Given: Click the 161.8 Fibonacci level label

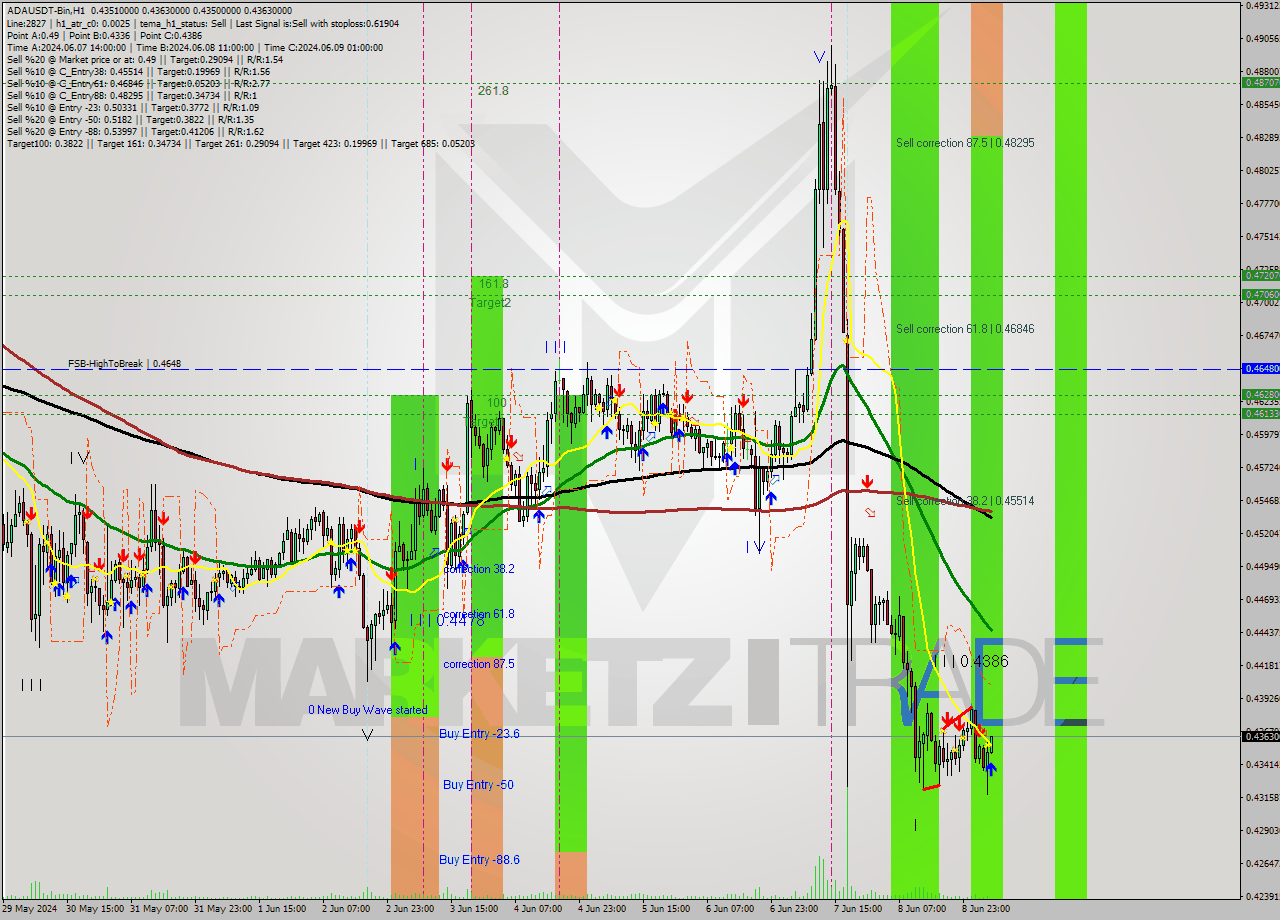Looking at the screenshot, I should click(x=493, y=284).
